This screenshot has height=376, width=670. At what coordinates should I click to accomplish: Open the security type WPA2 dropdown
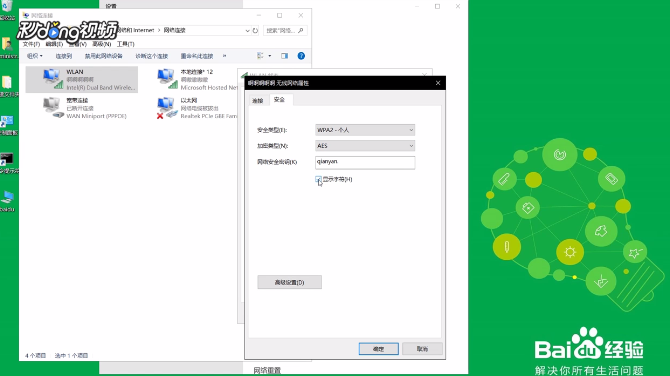pos(365,130)
